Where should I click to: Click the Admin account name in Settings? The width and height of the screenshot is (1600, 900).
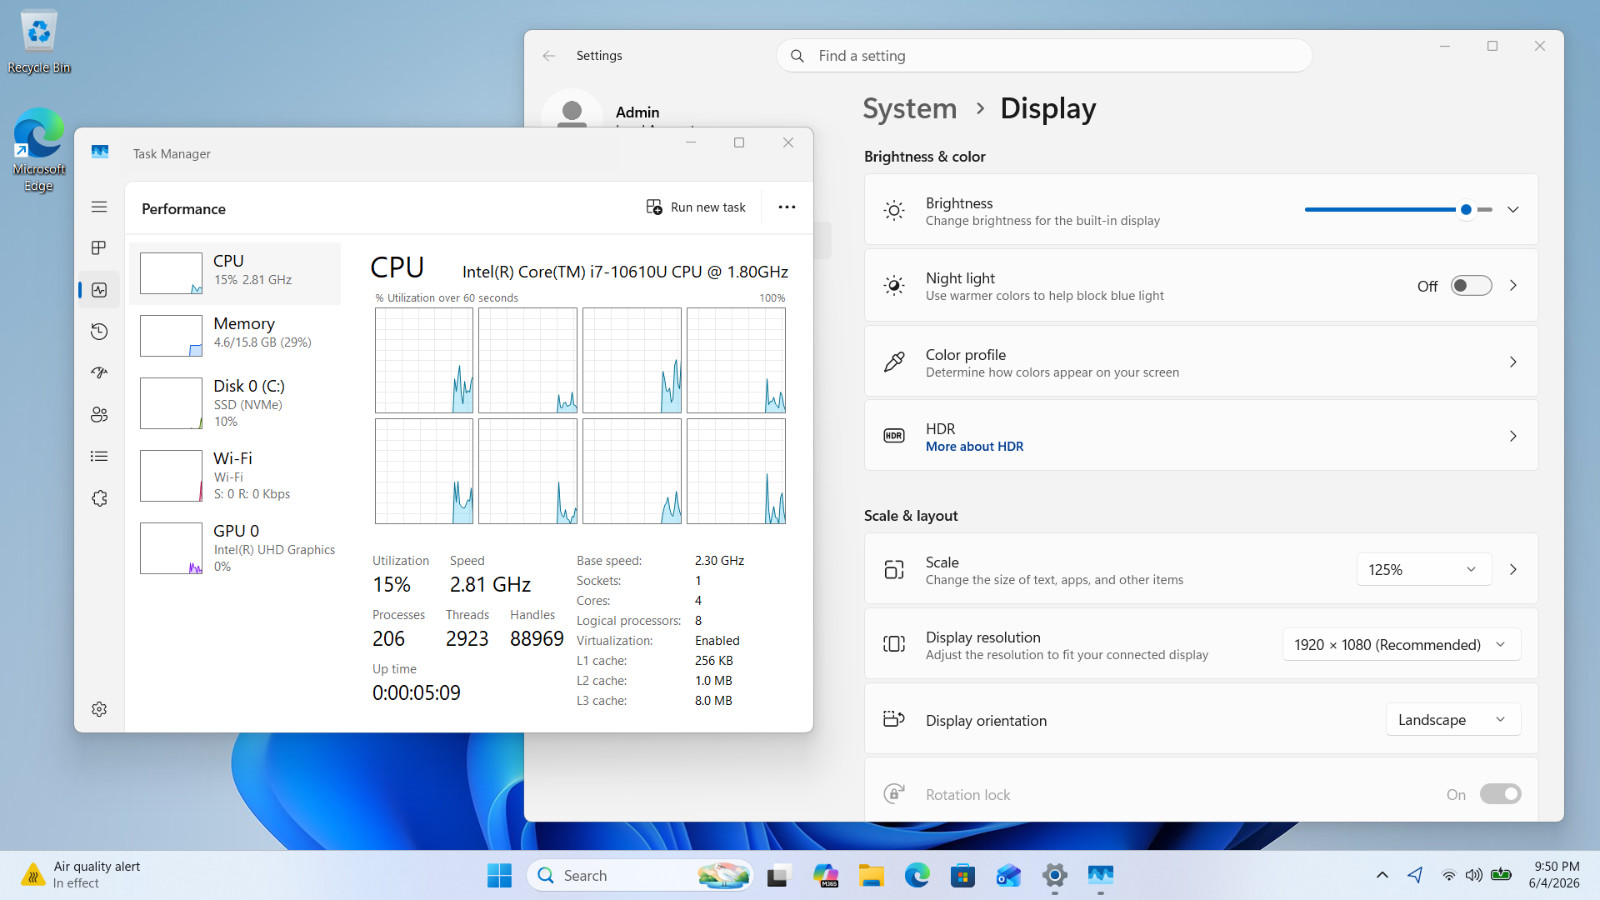pyautogui.click(x=637, y=112)
